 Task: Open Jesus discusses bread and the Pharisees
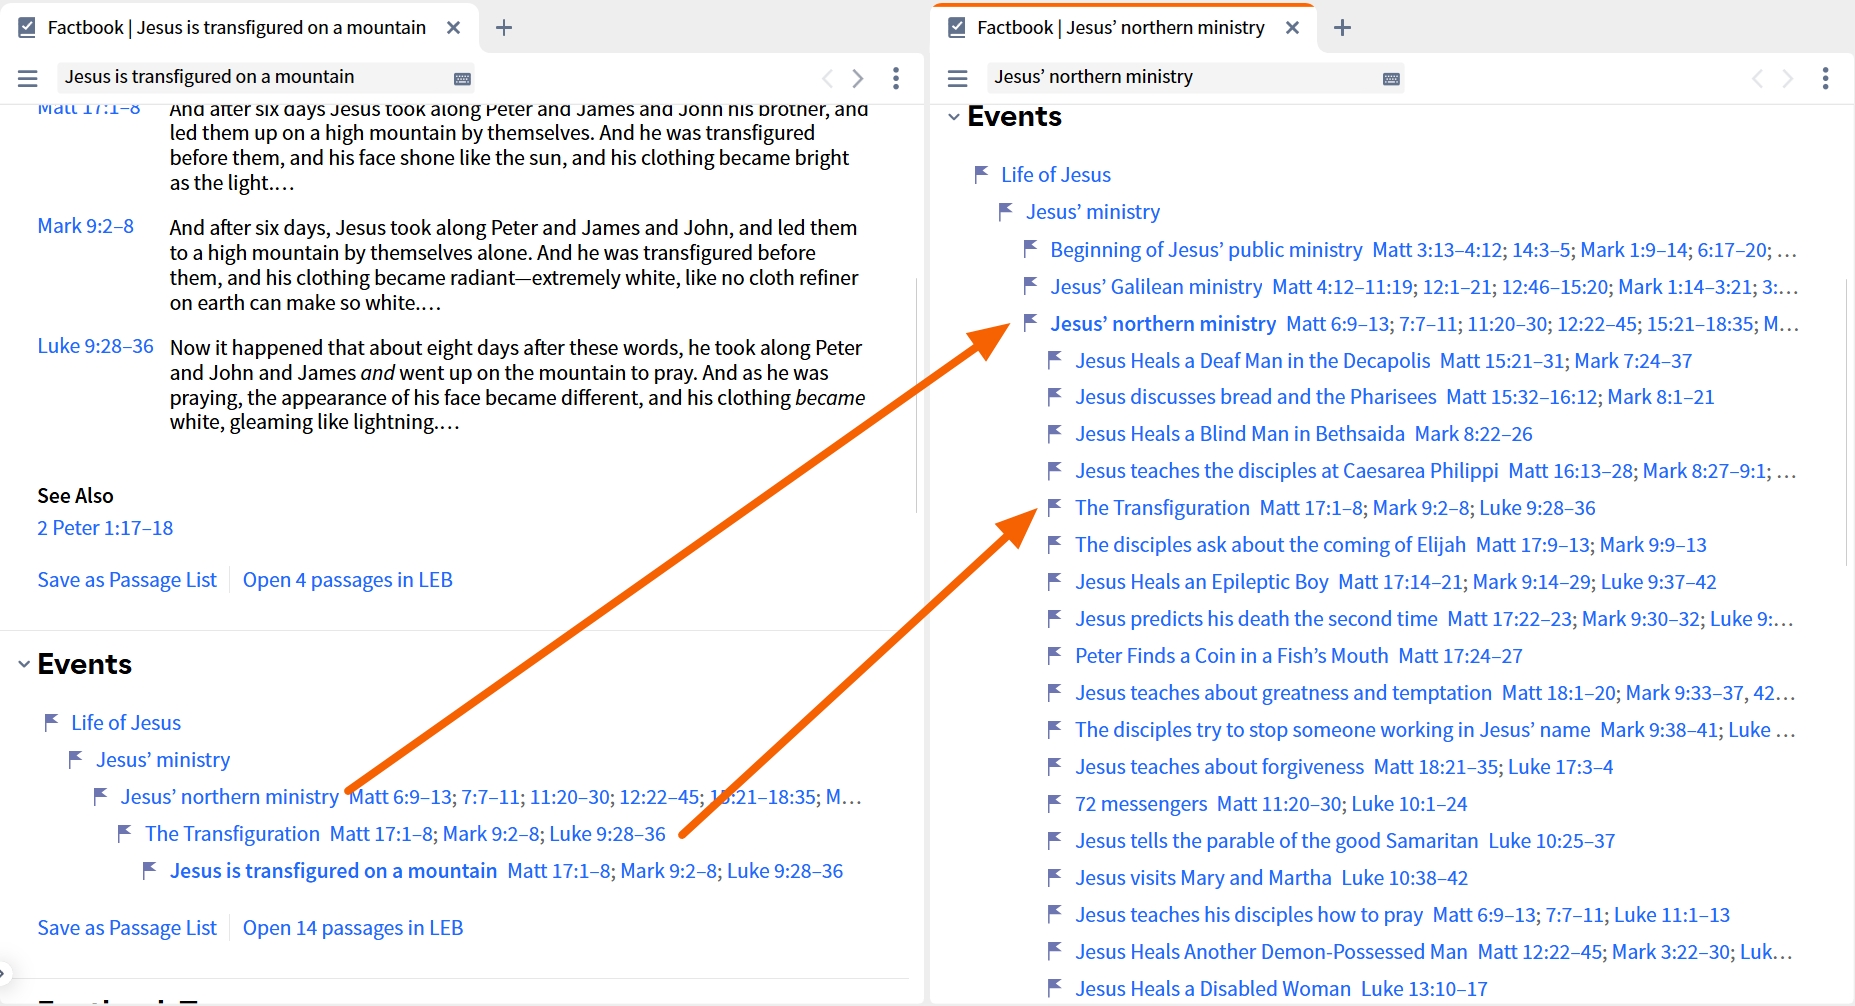tap(1256, 397)
